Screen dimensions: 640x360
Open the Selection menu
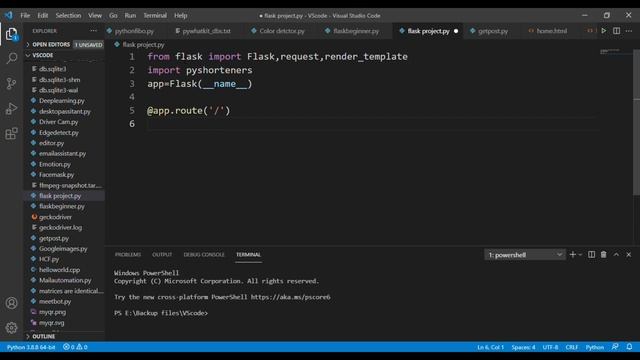(x=68, y=16)
